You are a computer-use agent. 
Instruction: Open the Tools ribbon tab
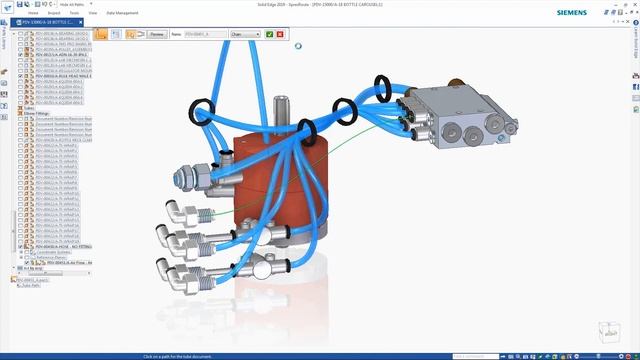tap(74, 13)
